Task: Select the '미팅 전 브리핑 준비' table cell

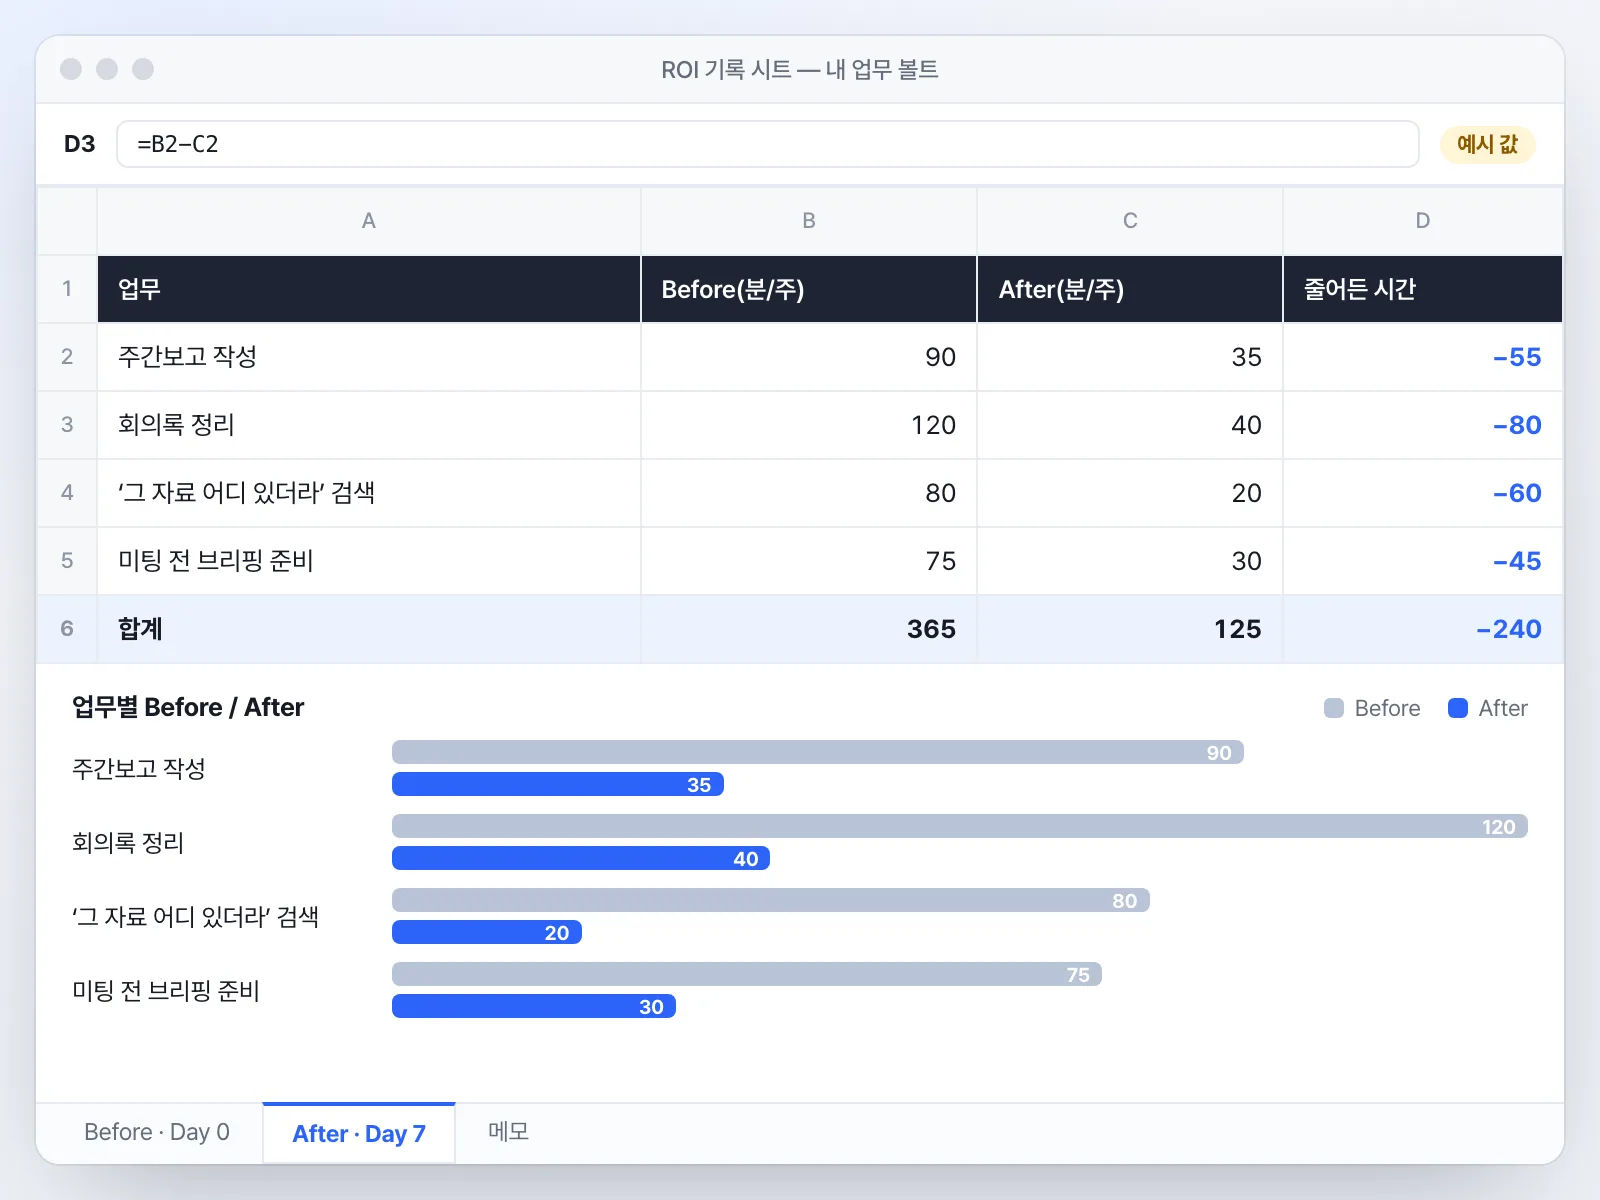Action: click(x=369, y=561)
